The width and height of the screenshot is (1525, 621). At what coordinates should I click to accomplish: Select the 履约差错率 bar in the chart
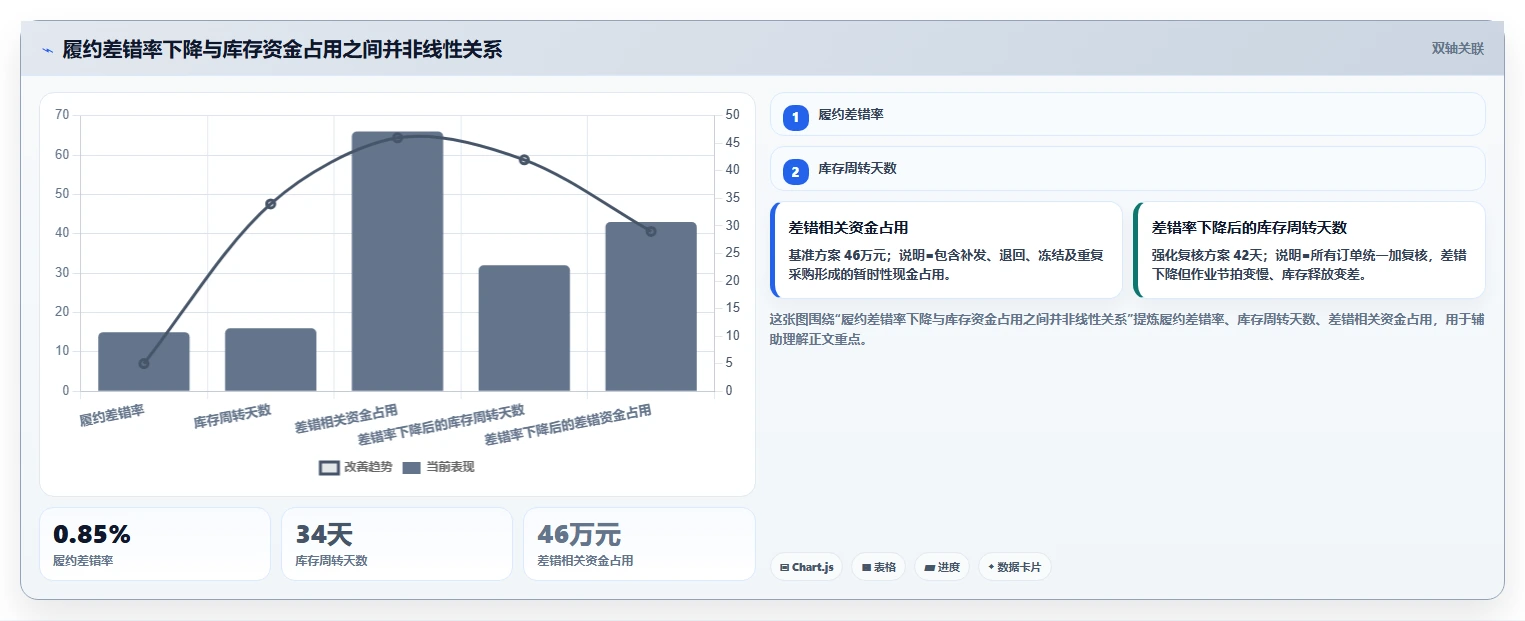click(x=144, y=362)
